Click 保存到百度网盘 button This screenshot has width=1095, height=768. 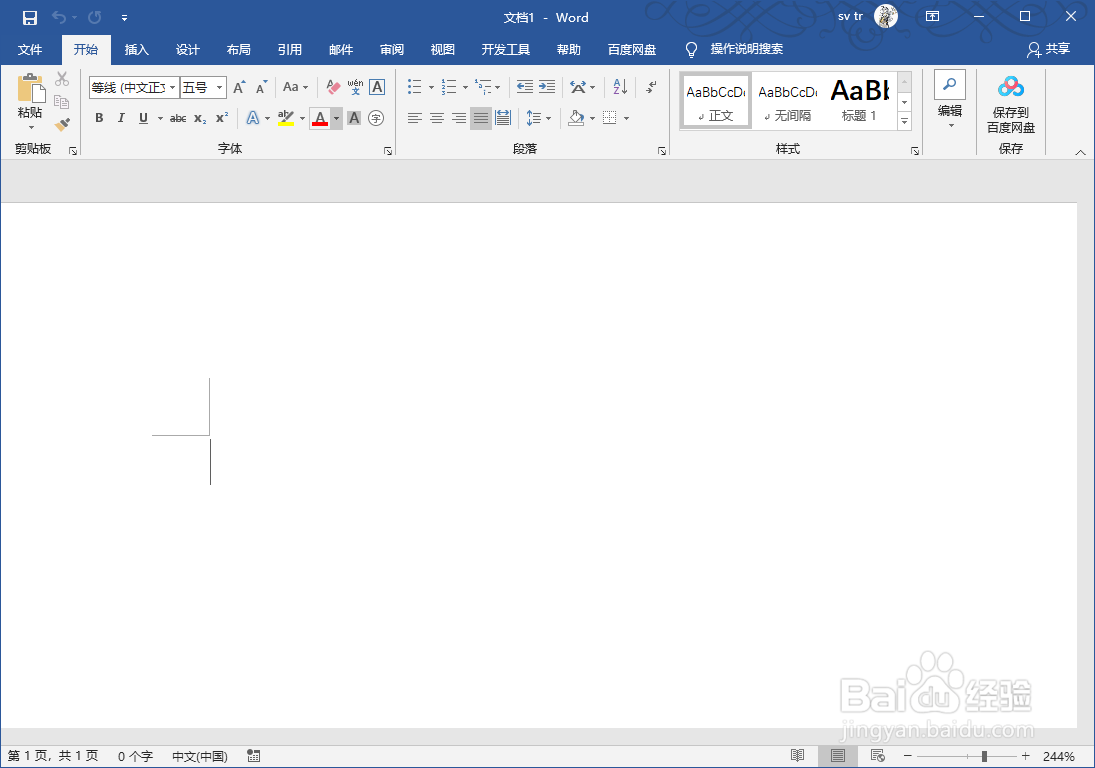point(1011,105)
